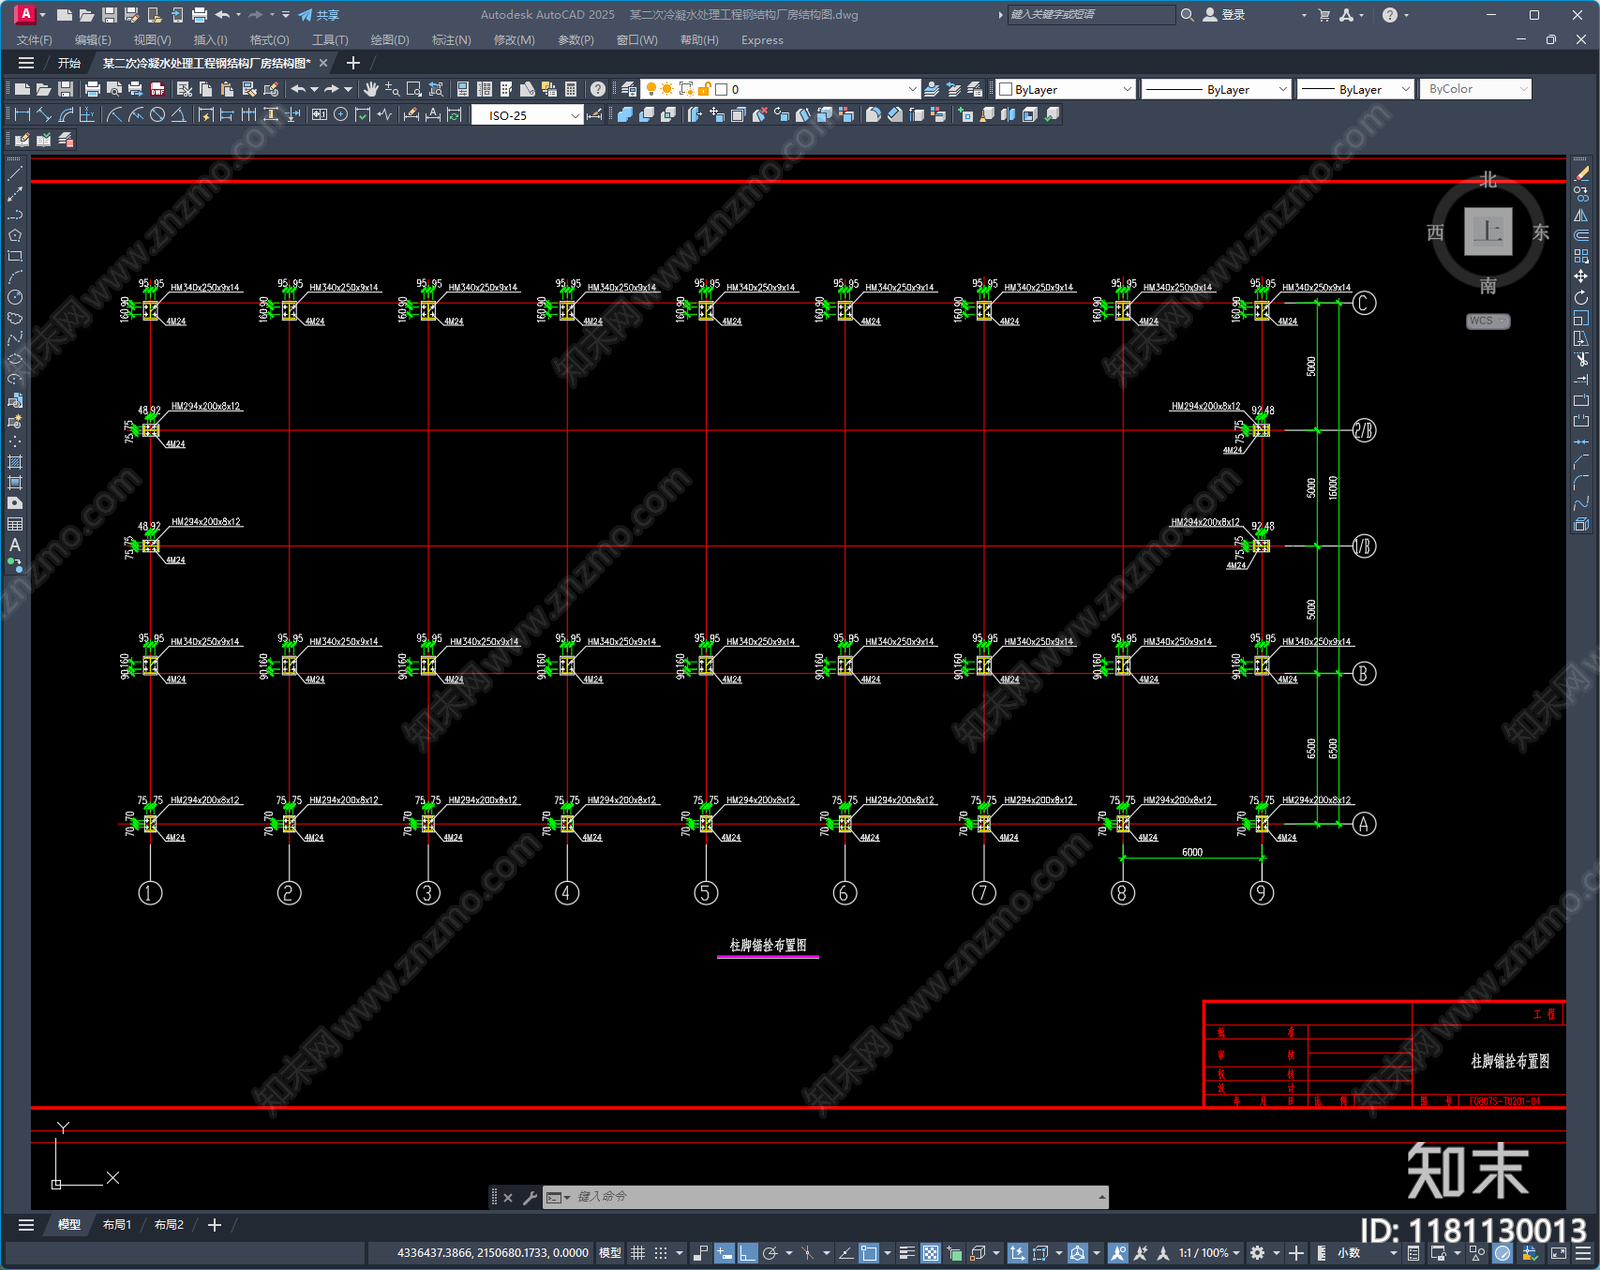Click the Help question mark icon
Image resolution: width=1600 pixels, height=1270 pixels.
point(598,89)
